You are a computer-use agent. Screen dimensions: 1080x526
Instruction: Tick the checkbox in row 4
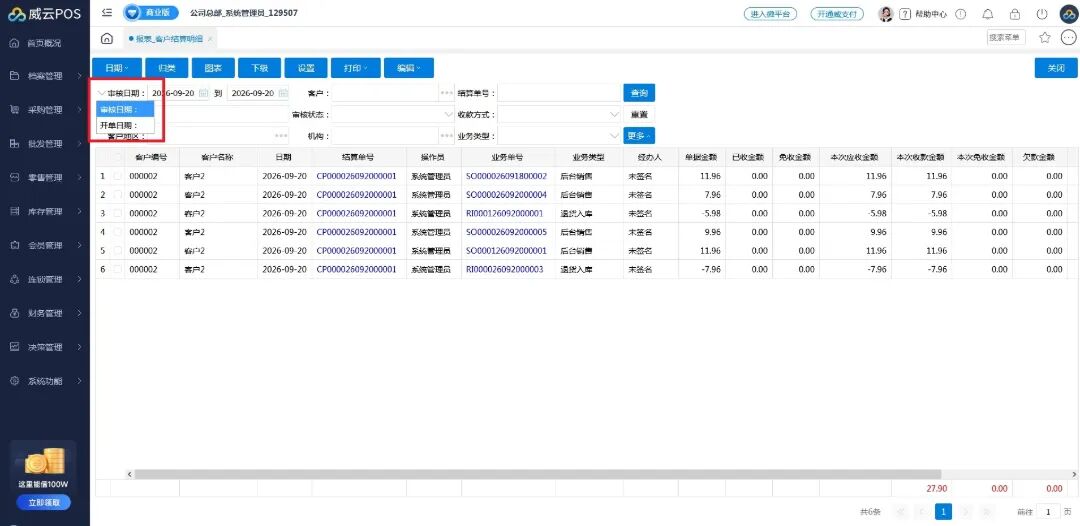118,232
